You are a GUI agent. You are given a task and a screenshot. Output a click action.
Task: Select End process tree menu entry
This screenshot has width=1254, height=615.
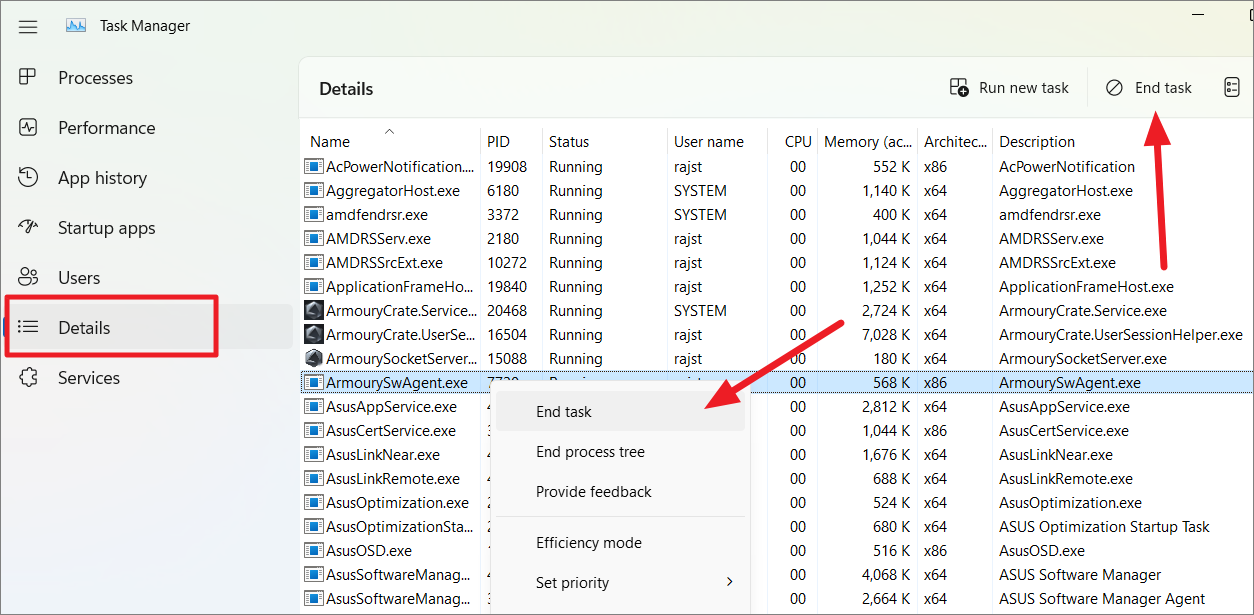click(x=590, y=452)
